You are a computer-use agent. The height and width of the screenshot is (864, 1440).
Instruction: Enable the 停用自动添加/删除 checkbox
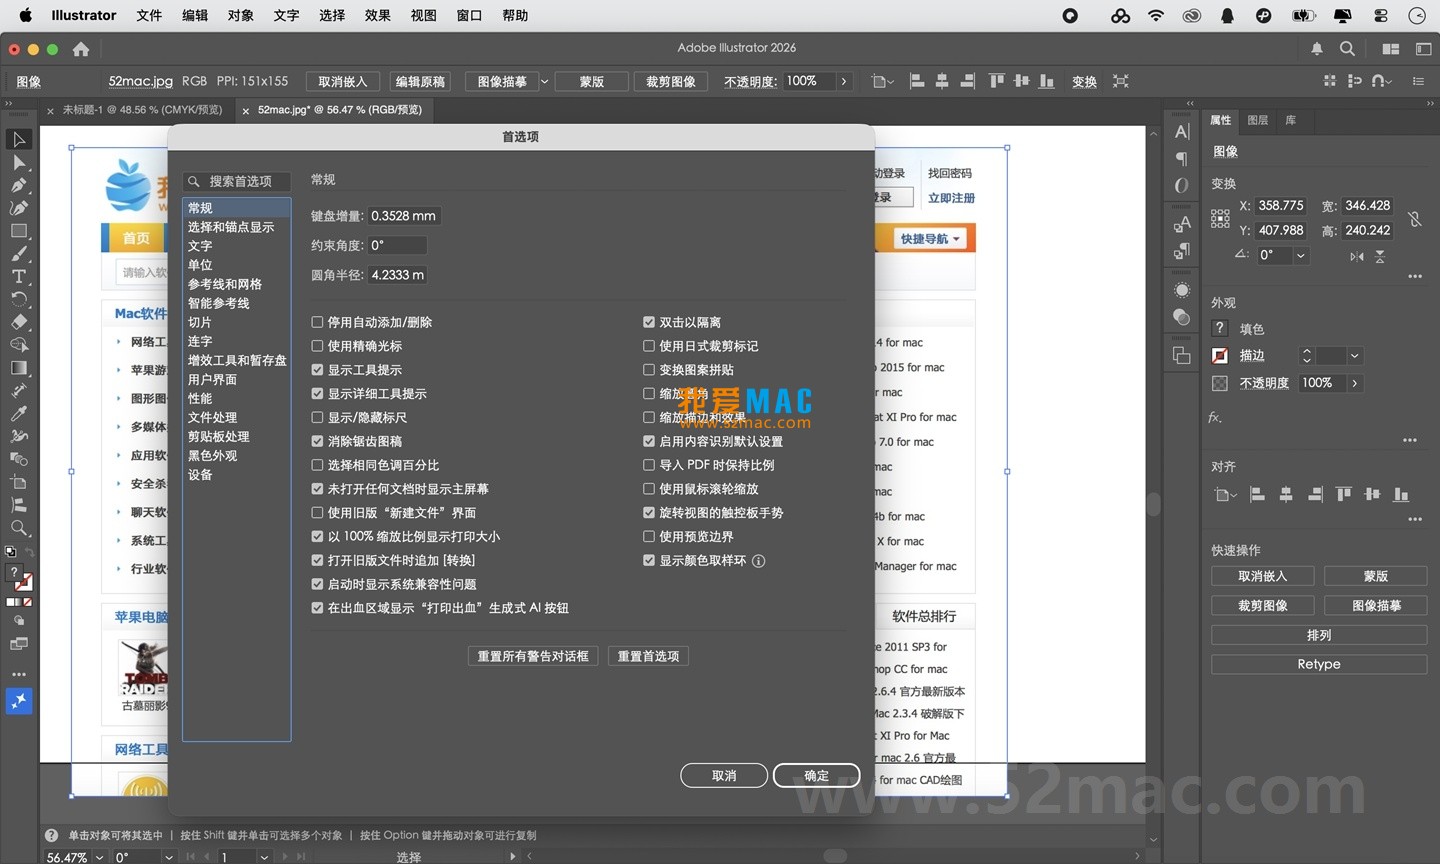click(x=318, y=322)
